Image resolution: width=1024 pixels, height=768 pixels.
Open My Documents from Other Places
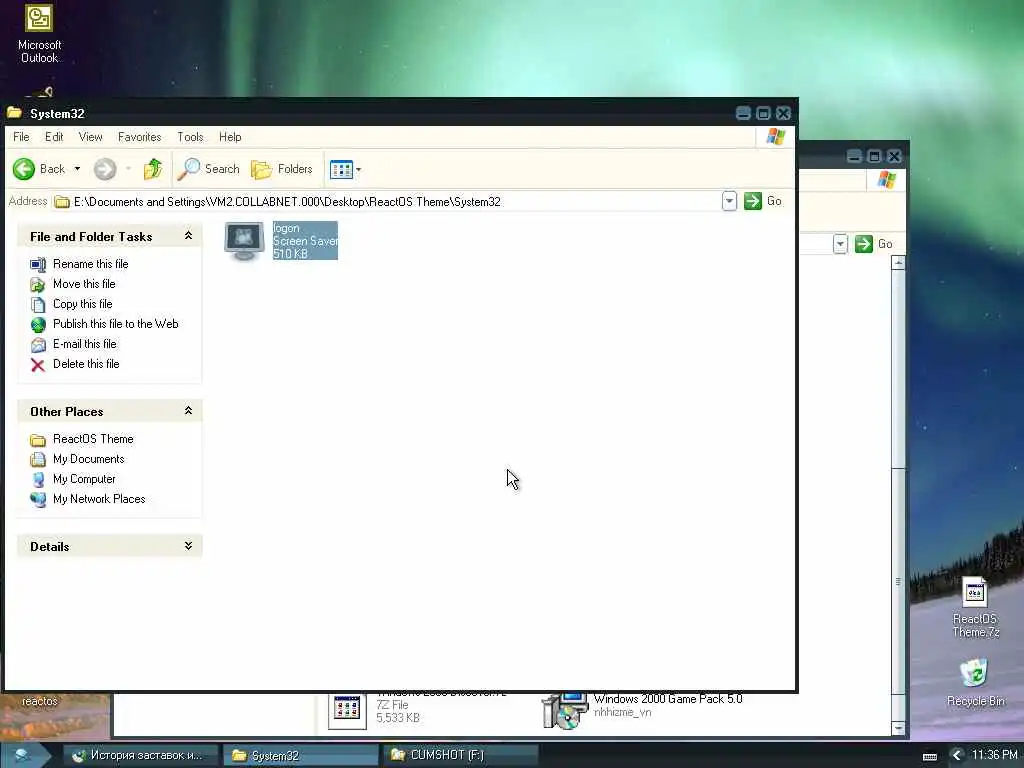(x=88, y=459)
